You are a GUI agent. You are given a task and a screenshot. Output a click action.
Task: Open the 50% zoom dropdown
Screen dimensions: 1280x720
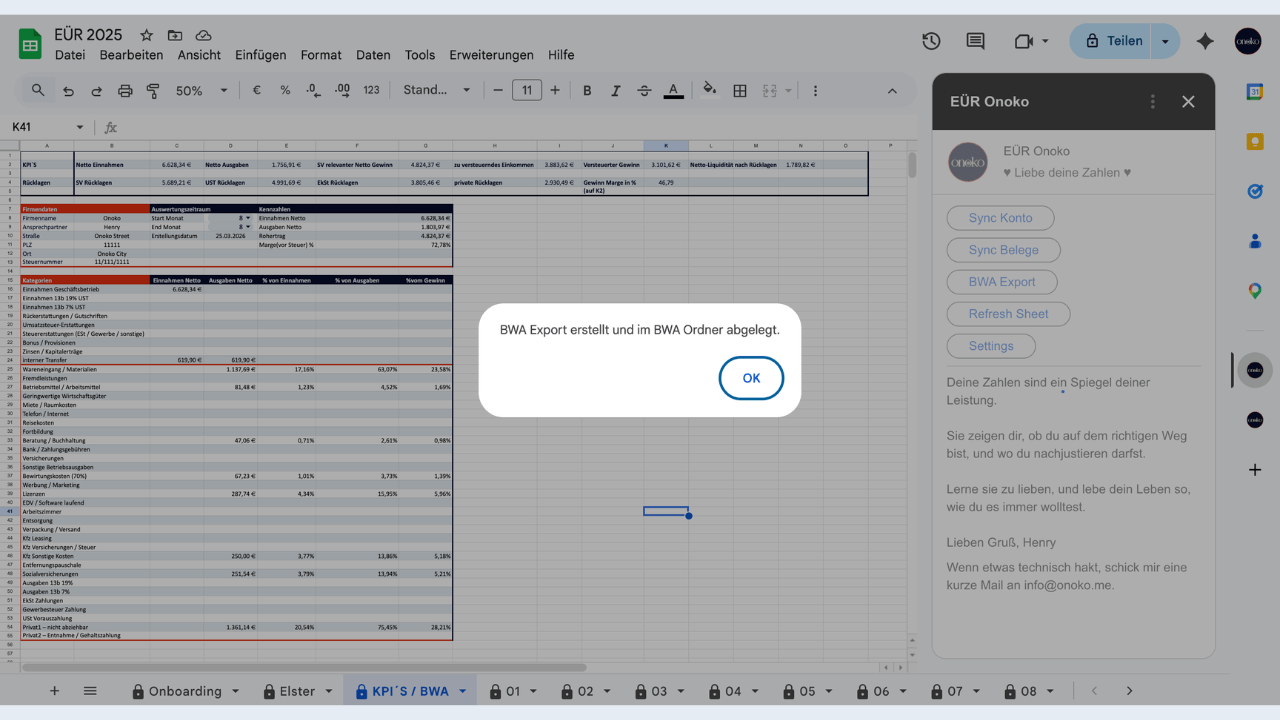(x=201, y=90)
